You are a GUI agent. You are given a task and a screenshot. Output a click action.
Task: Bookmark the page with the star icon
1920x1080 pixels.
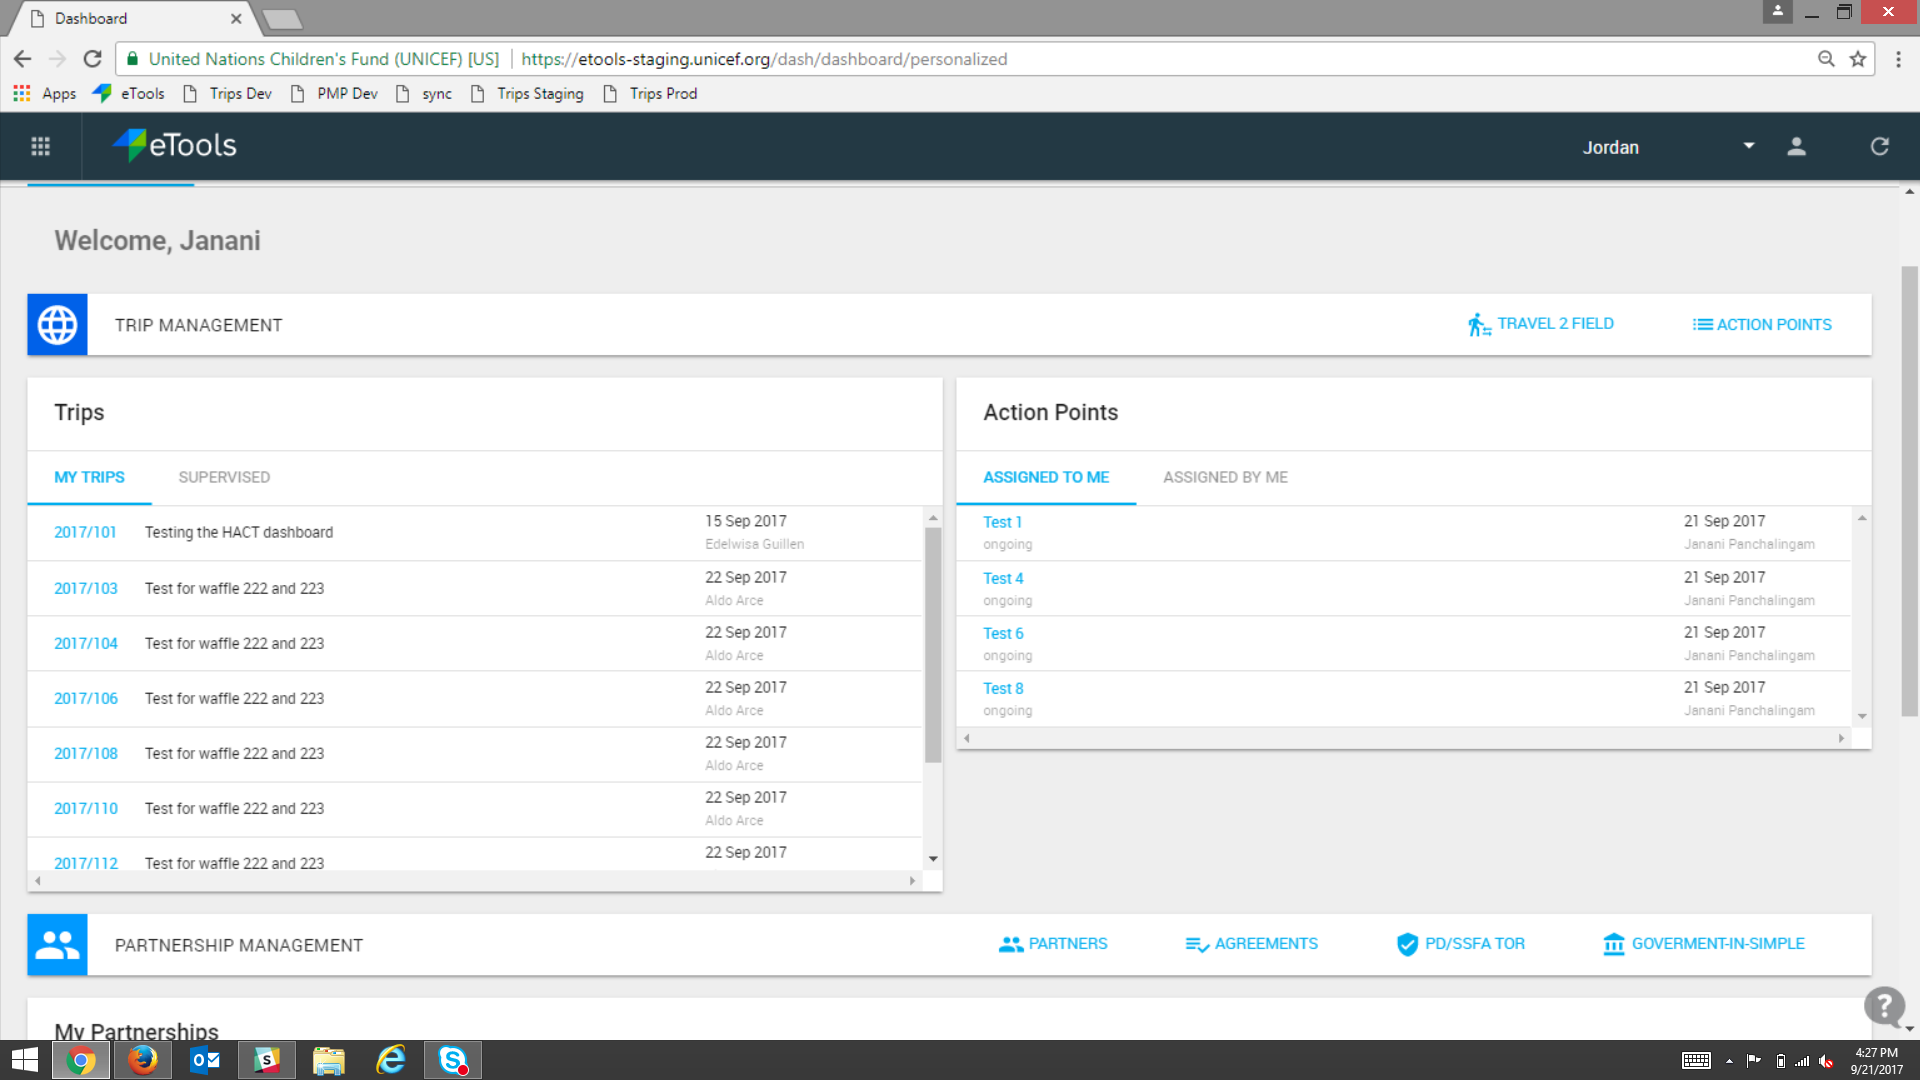pos(1859,59)
